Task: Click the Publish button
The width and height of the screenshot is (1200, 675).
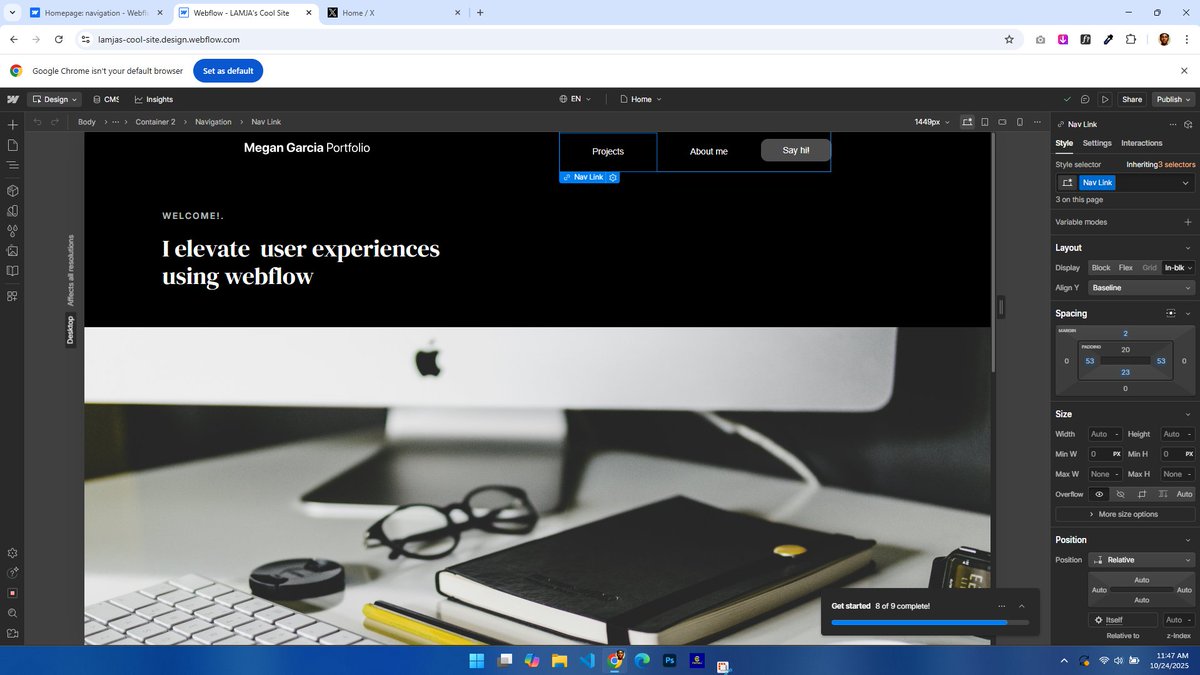Action: (x=1173, y=99)
